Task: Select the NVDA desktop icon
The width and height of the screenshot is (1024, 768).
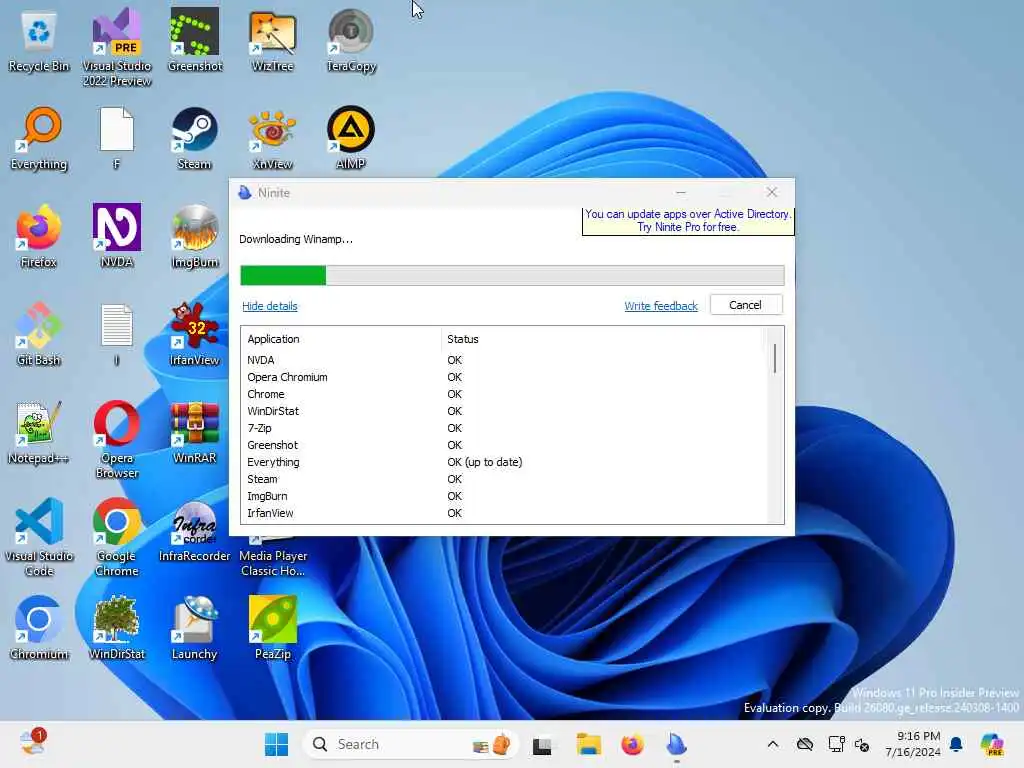Action: (117, 237)
